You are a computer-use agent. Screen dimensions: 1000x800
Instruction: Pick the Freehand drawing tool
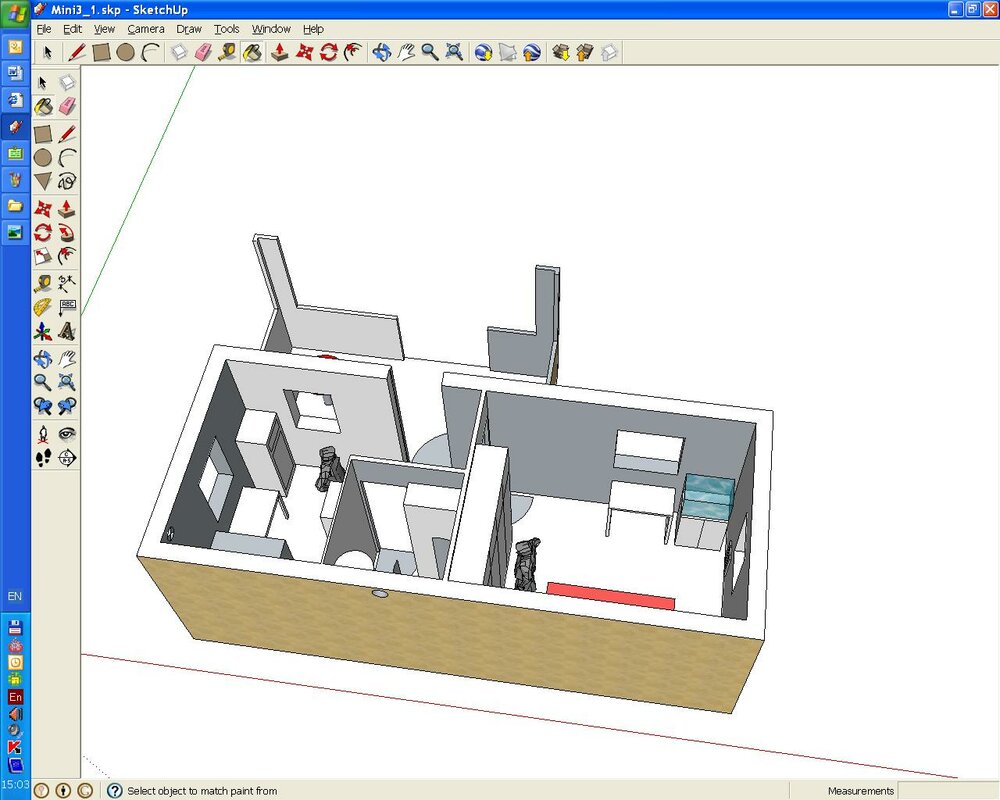(67, 181)
